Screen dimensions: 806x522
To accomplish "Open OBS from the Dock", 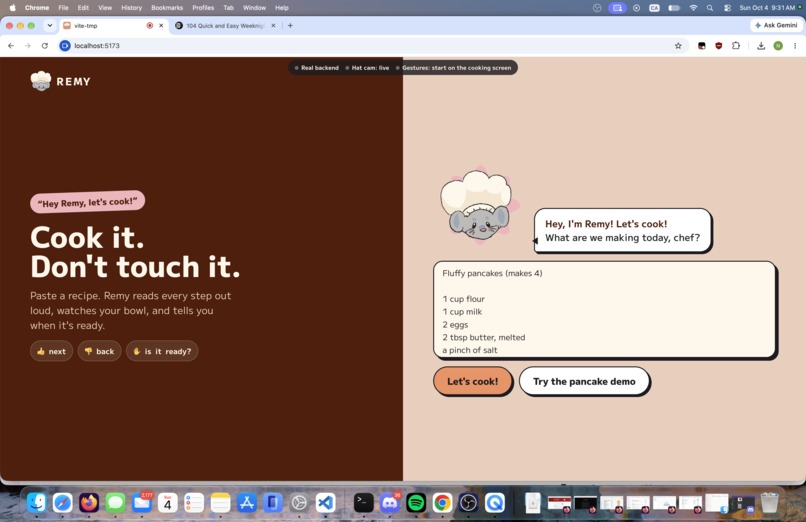I will click(x=468, y=502).
